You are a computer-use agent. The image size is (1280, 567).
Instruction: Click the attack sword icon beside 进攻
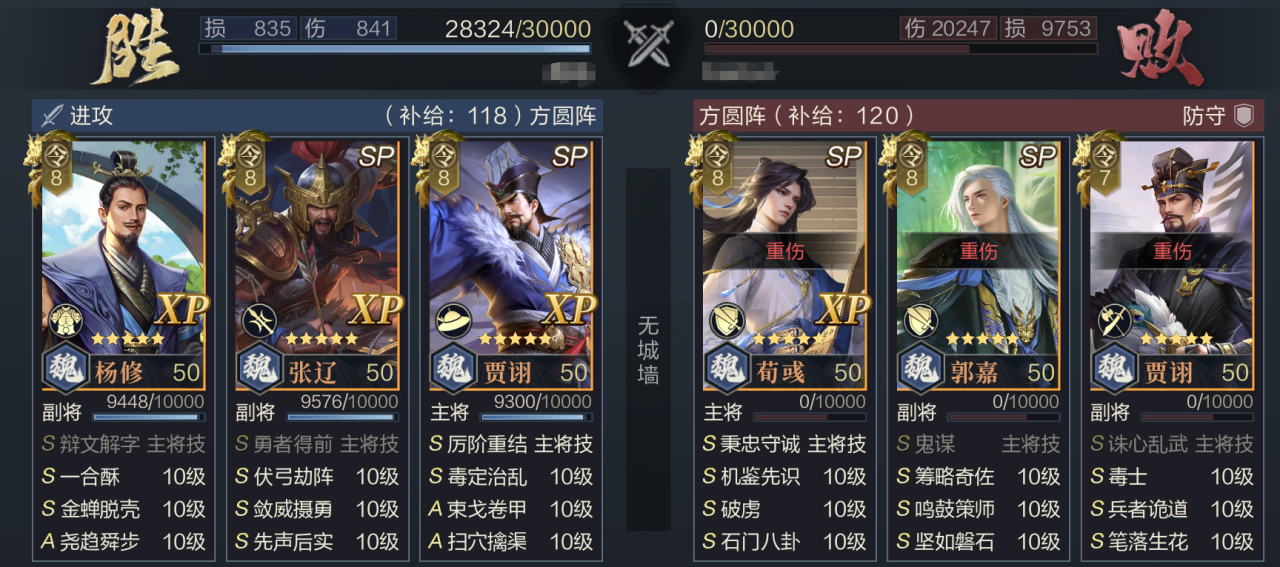point(51,115)
